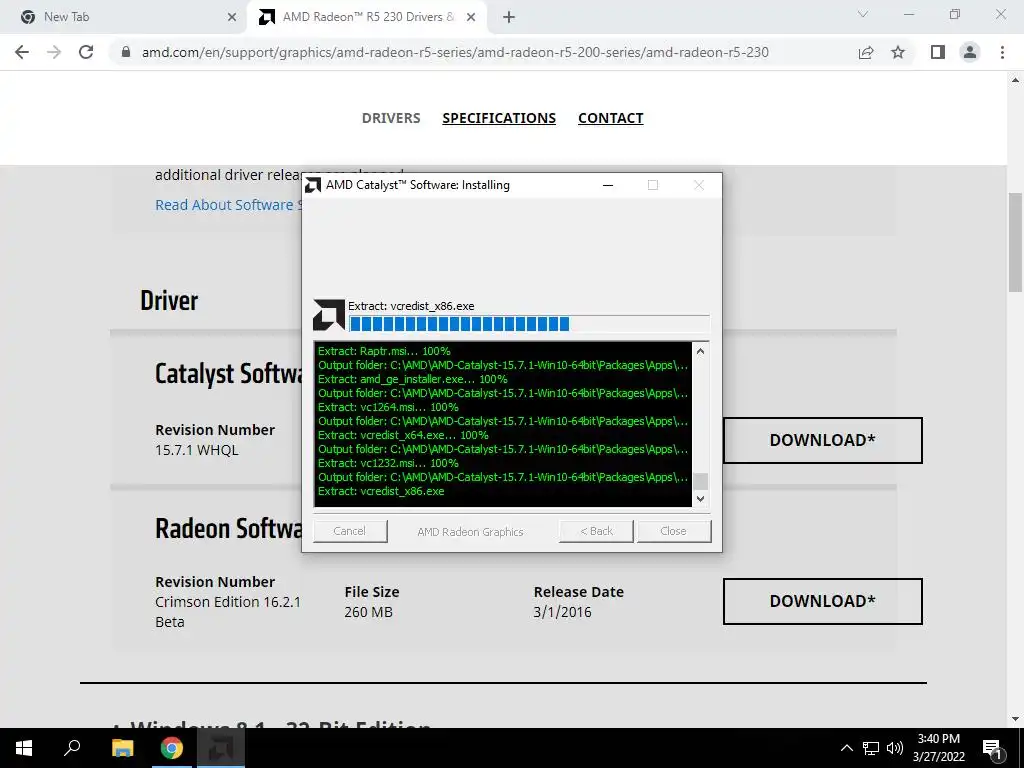
Task: Click the installer extraction progress bar
Action: (529, 324)
